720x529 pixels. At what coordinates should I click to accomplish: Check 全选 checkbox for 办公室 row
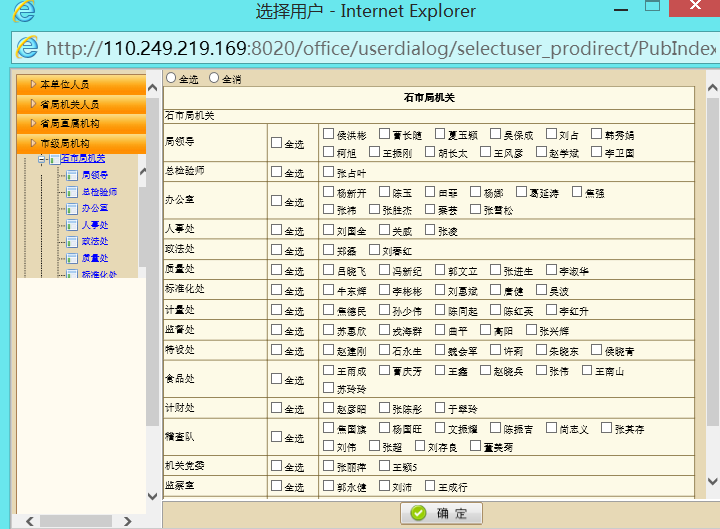tap(277, 201)
